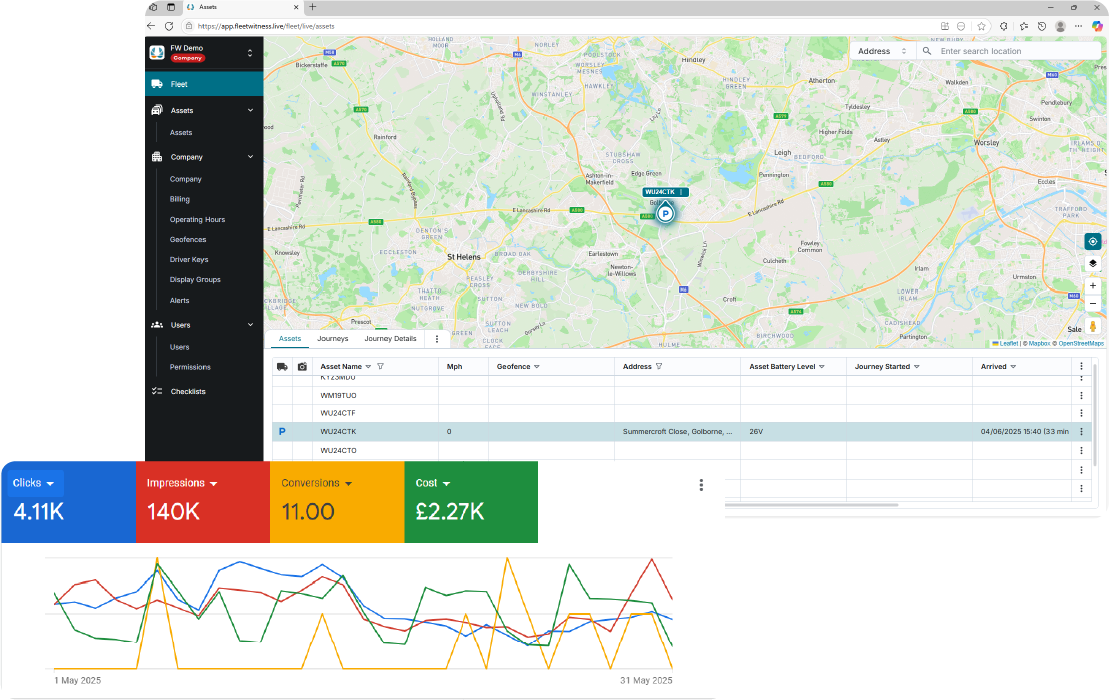Open the vertical dots menu next to Journey Details tab
The width and height of the screenshot is (1109, 700).
[437, 339]
